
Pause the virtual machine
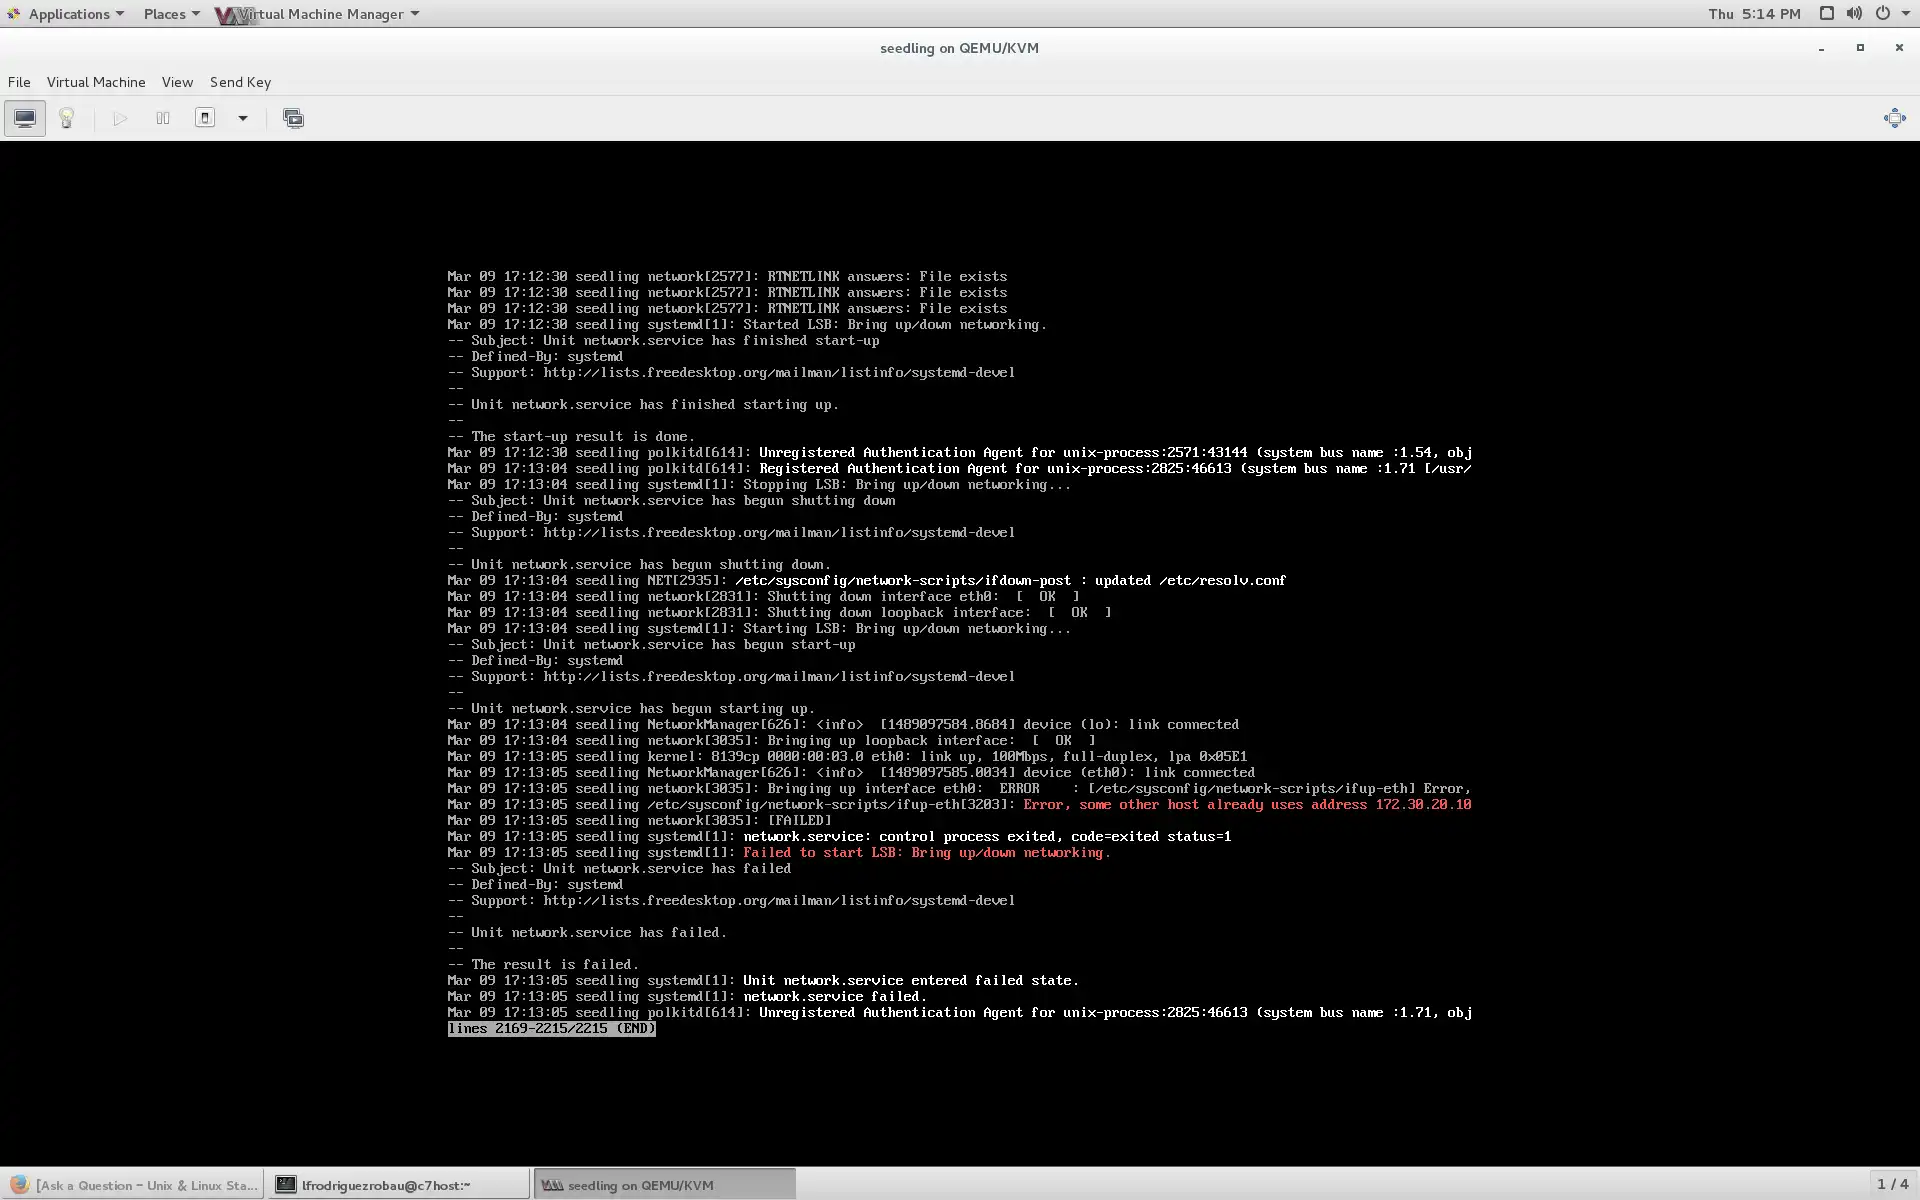click(163, 118)
